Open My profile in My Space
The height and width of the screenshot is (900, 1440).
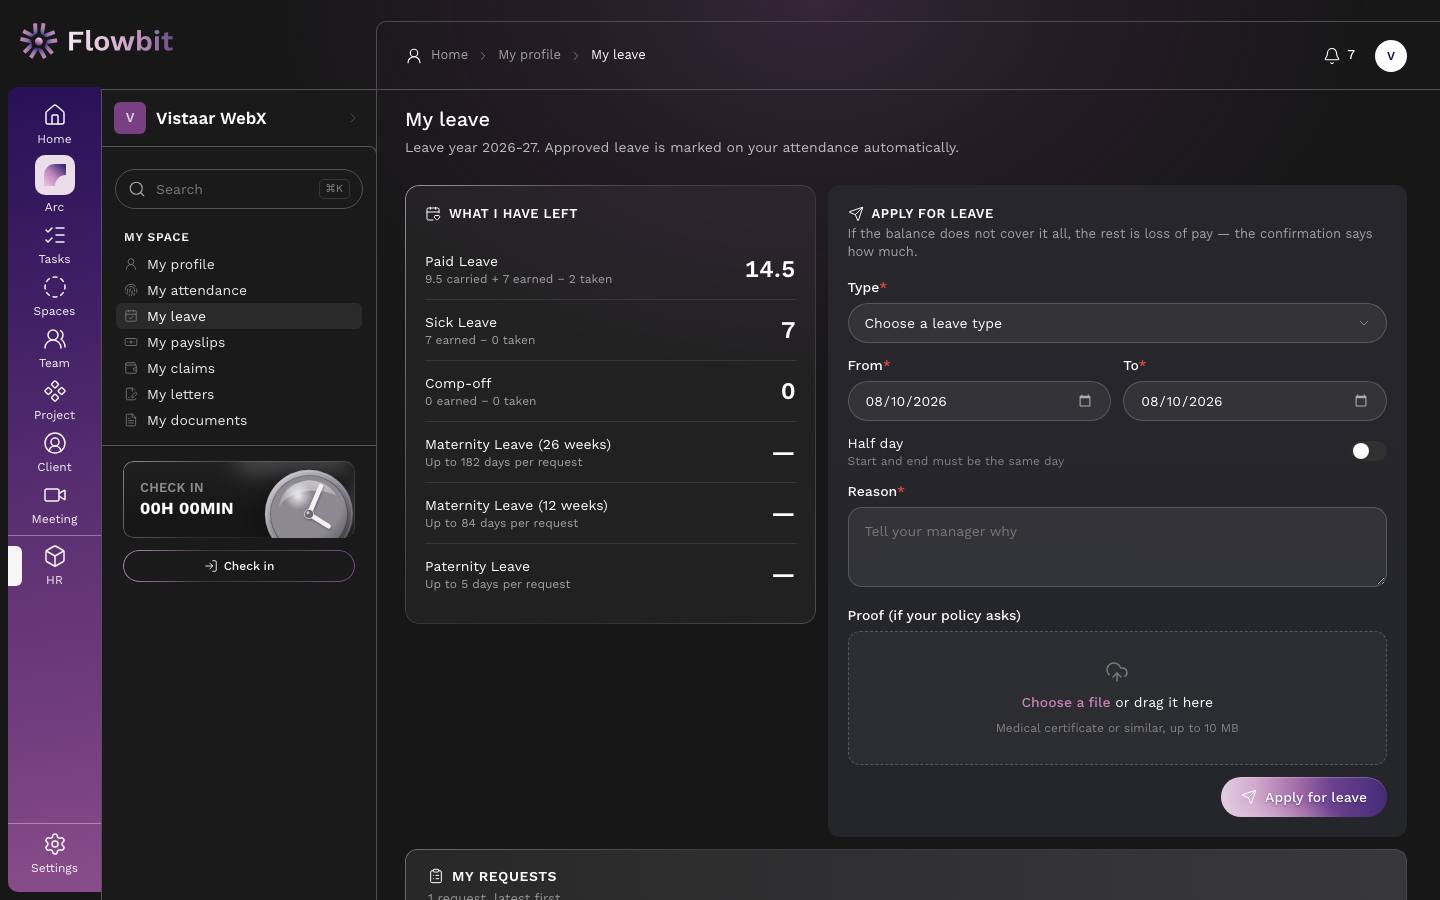click(239, 264)
